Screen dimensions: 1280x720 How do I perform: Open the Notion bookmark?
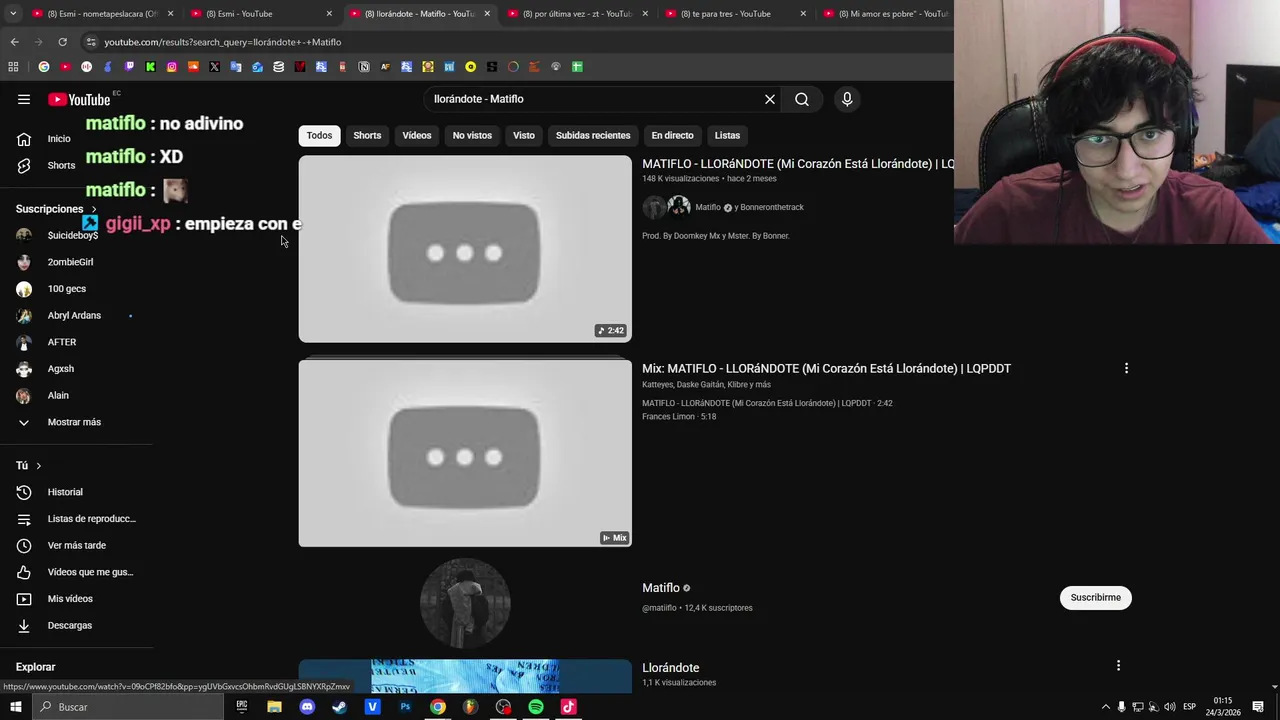[364, 67]
